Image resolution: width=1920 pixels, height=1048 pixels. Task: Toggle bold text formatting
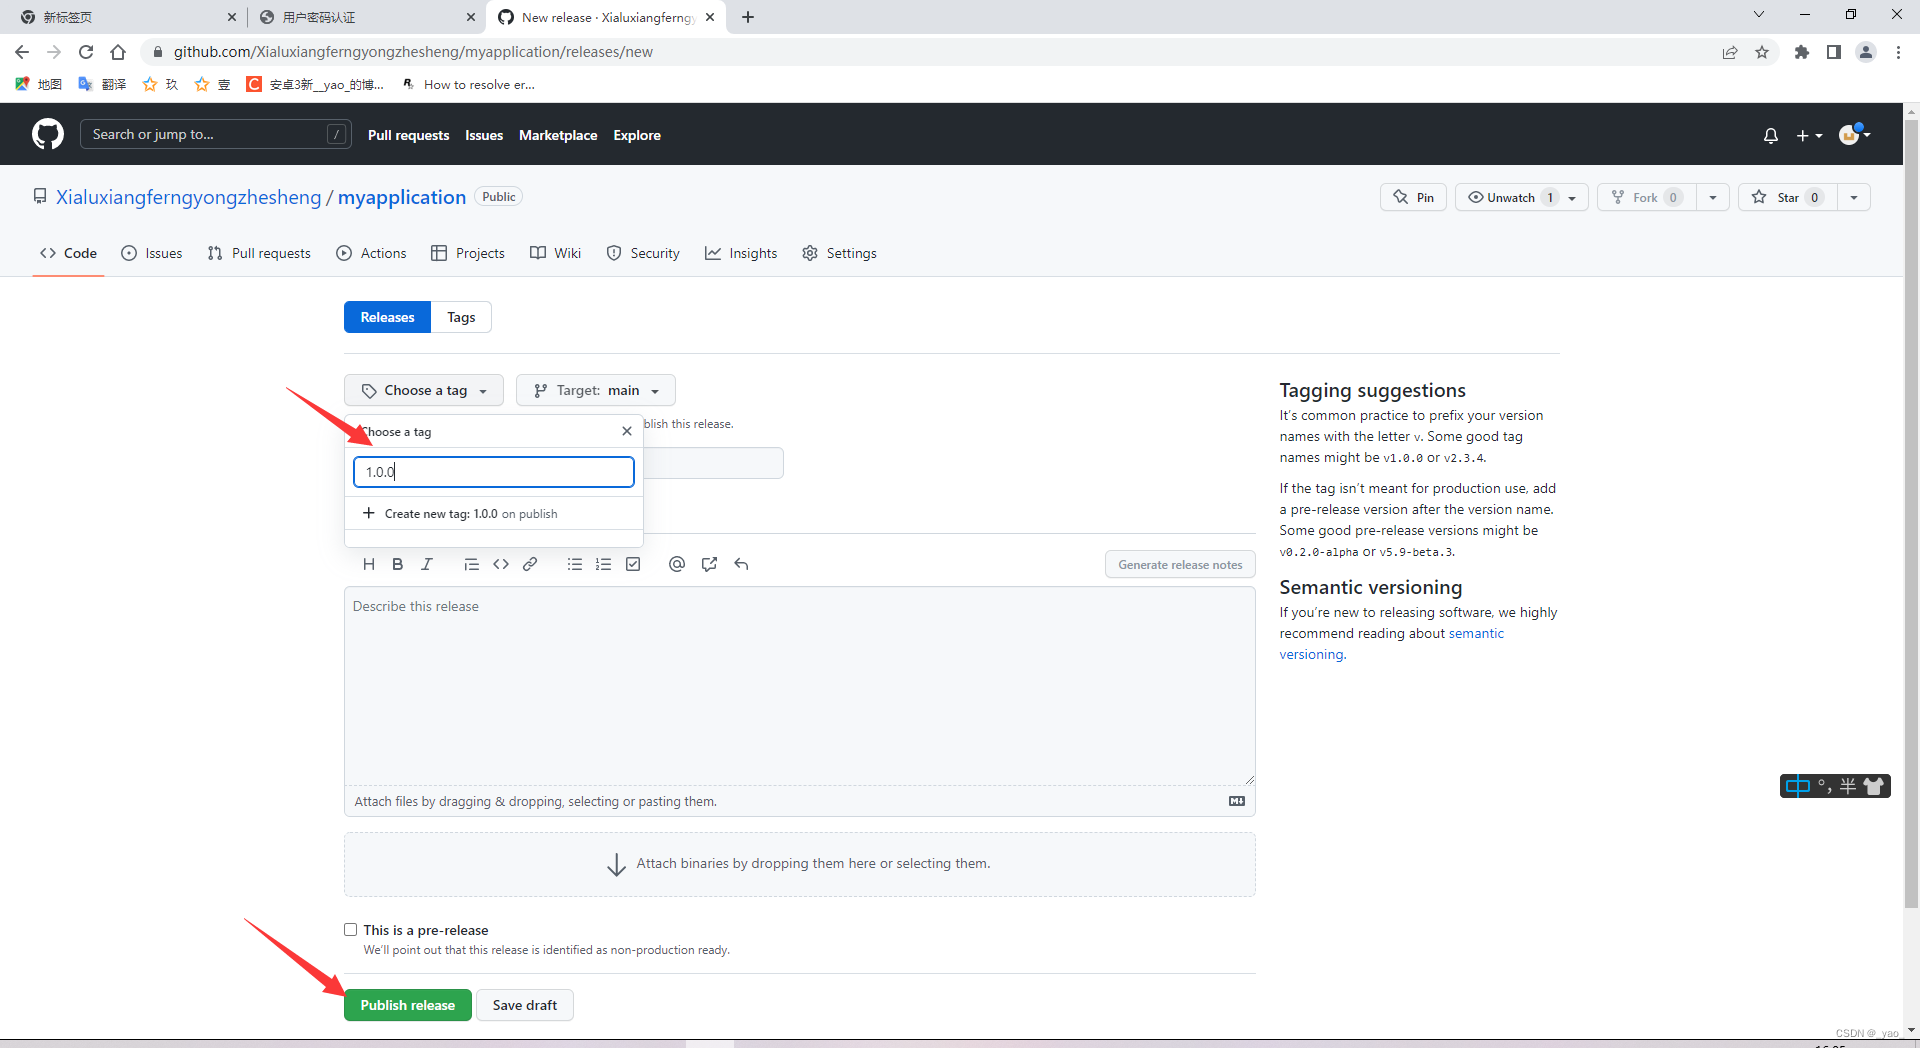click(398, 564)
